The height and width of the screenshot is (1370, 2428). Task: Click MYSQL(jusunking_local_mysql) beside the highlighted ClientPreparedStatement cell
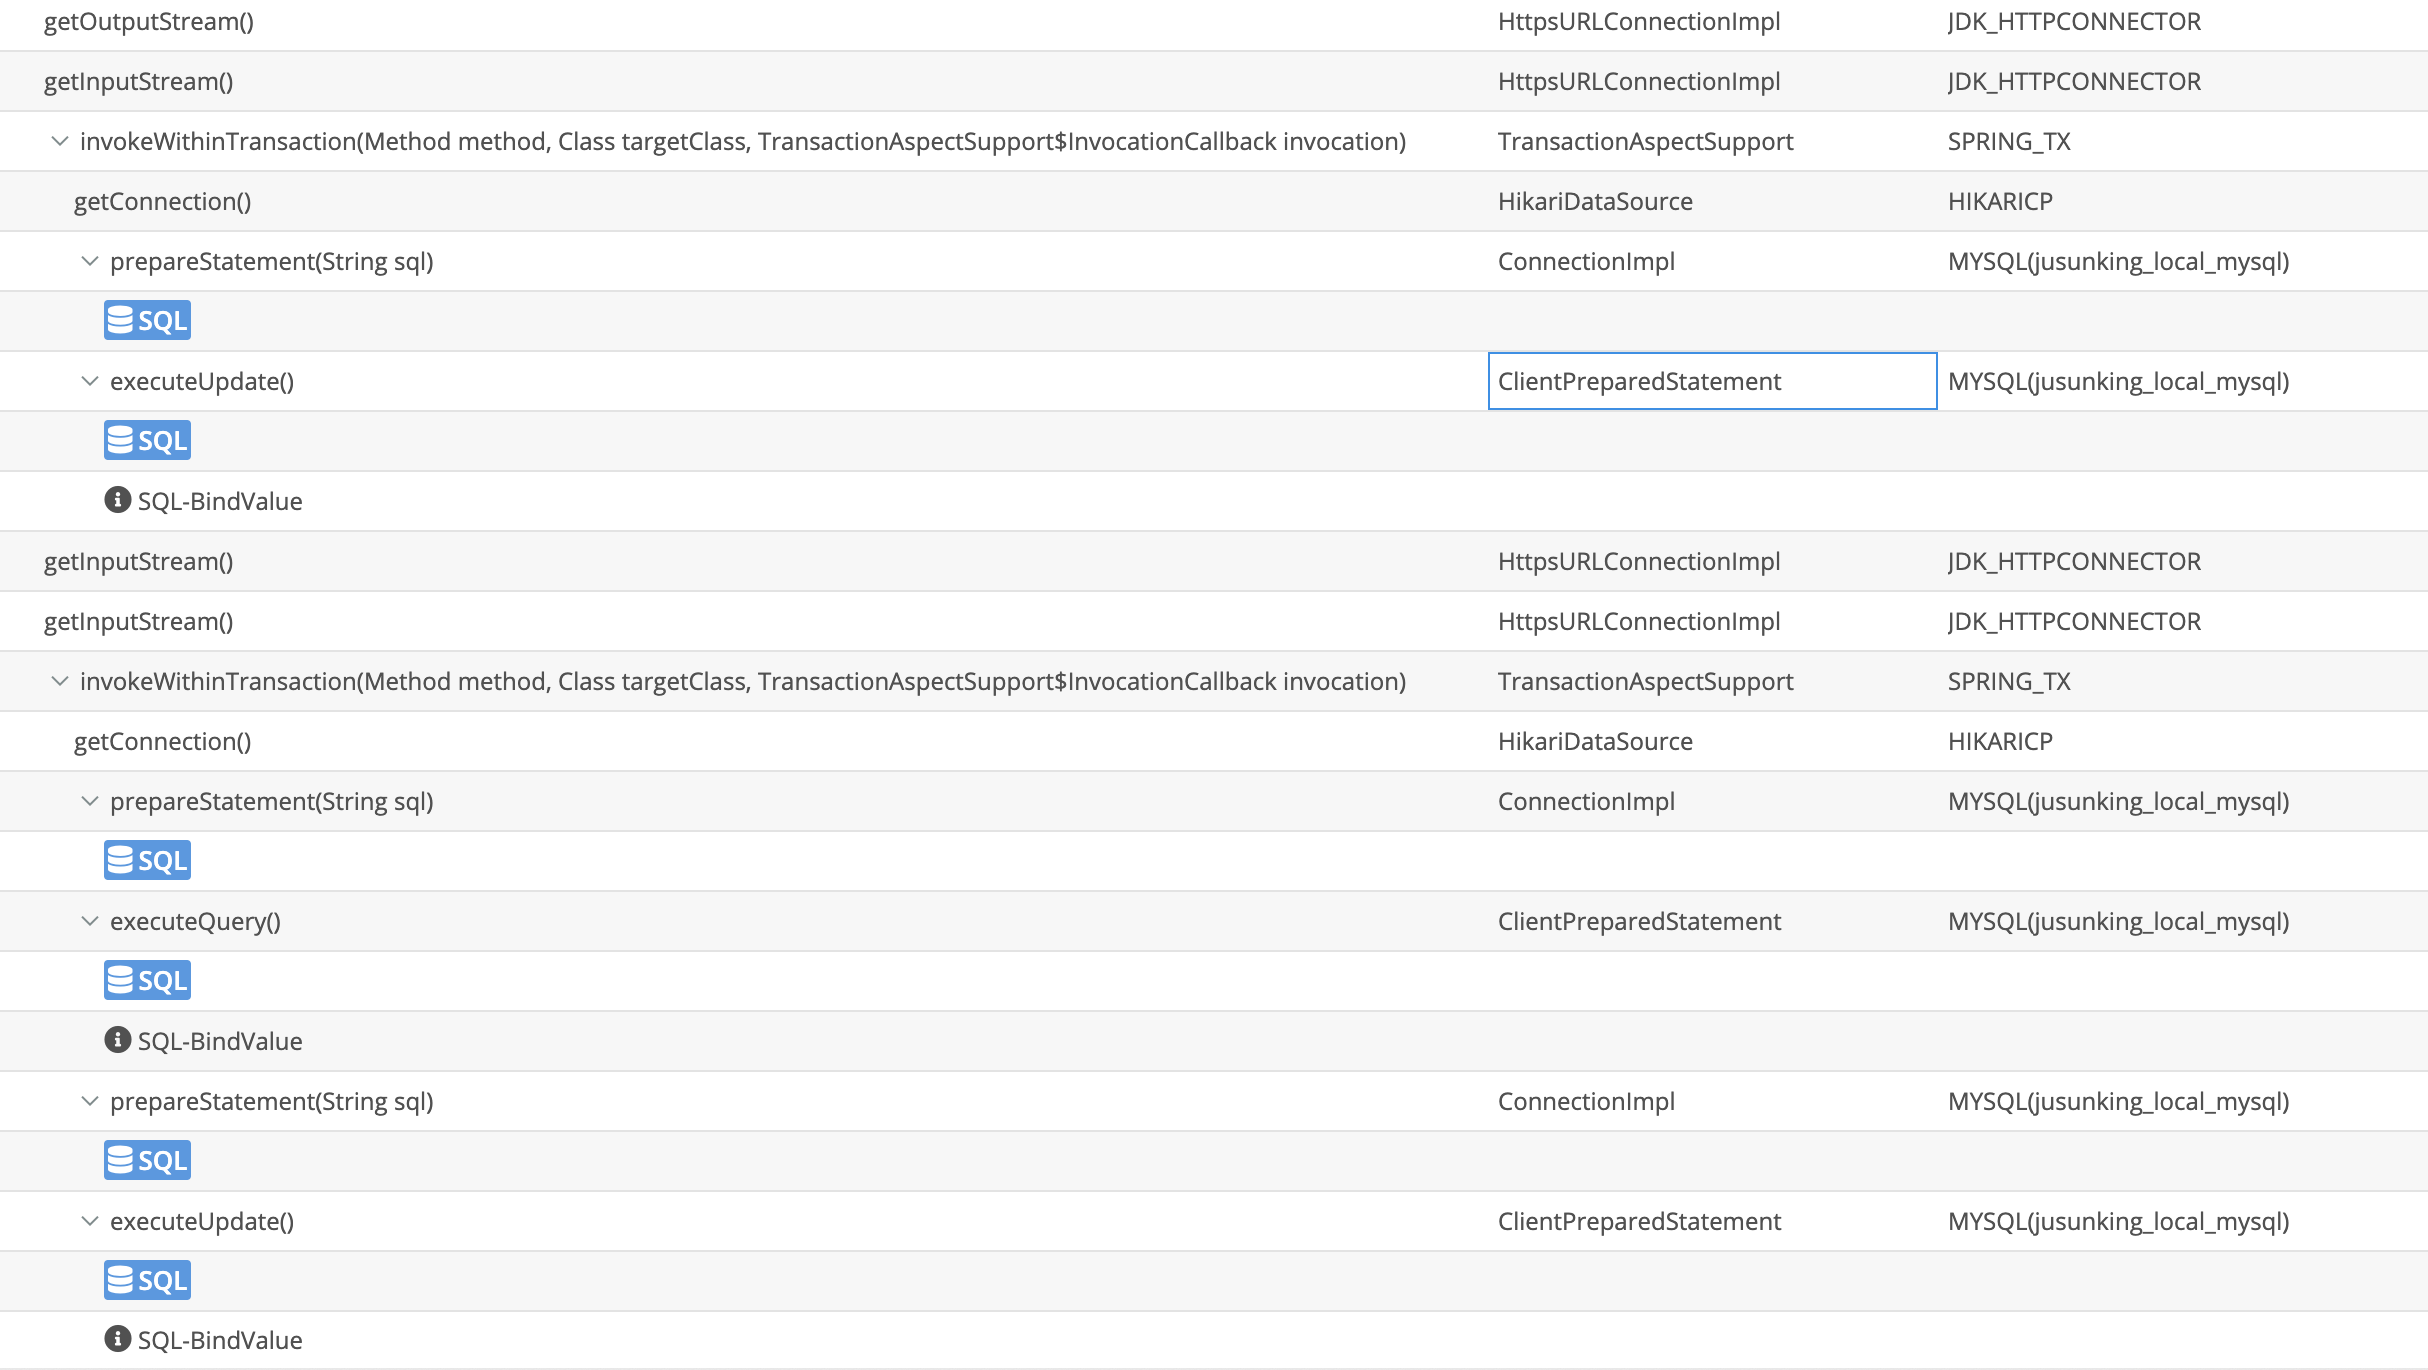2119,381
